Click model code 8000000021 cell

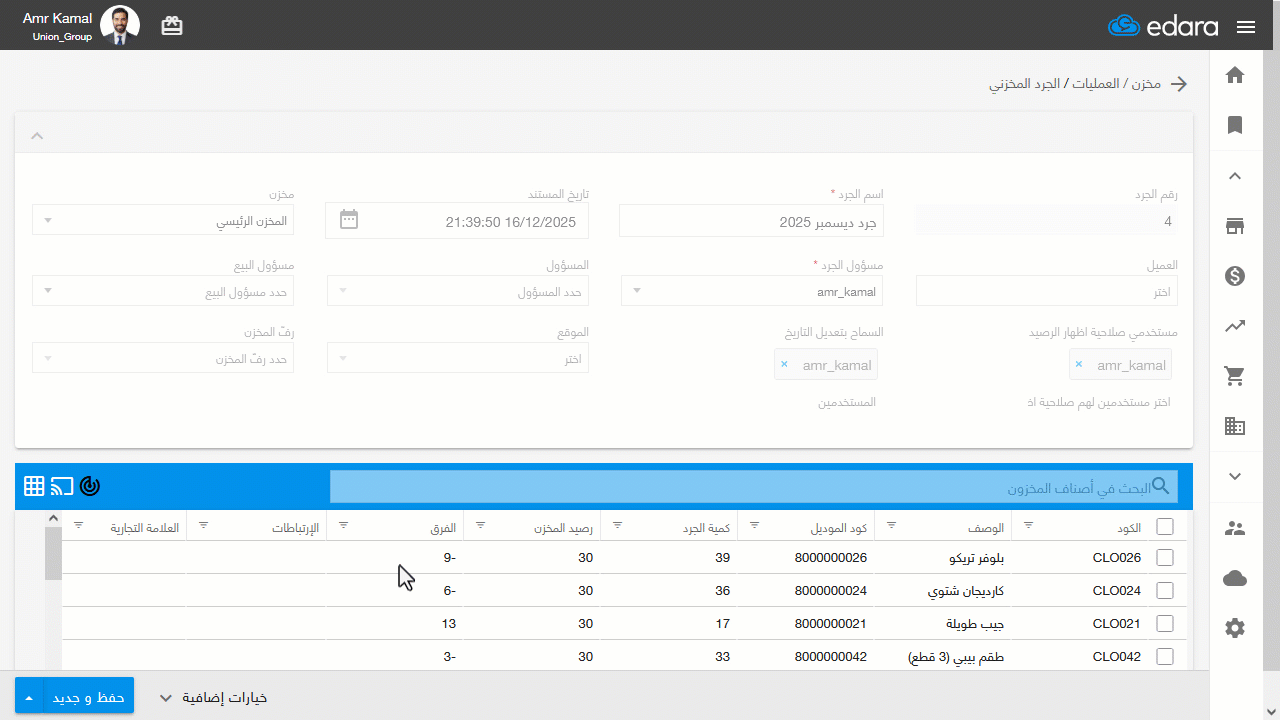coord(806,624)
